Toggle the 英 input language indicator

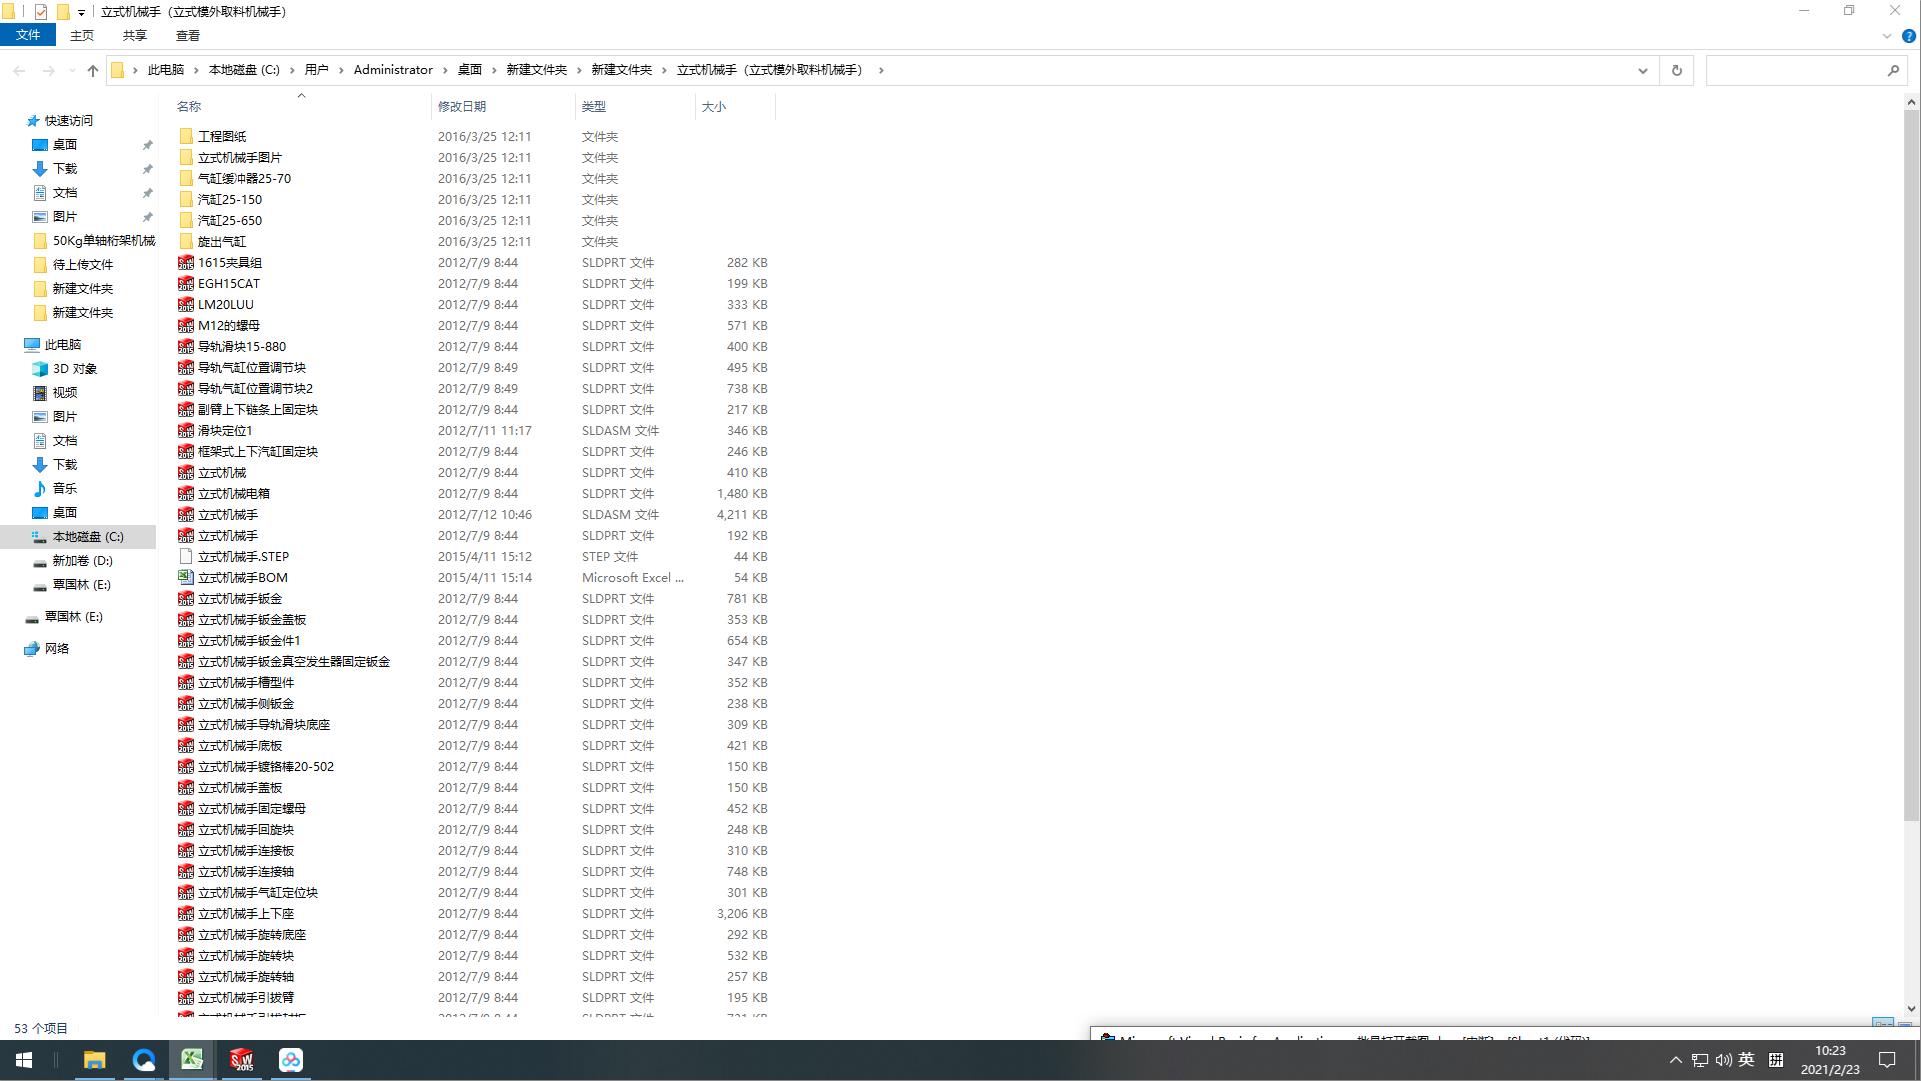click(1746, 1060)
